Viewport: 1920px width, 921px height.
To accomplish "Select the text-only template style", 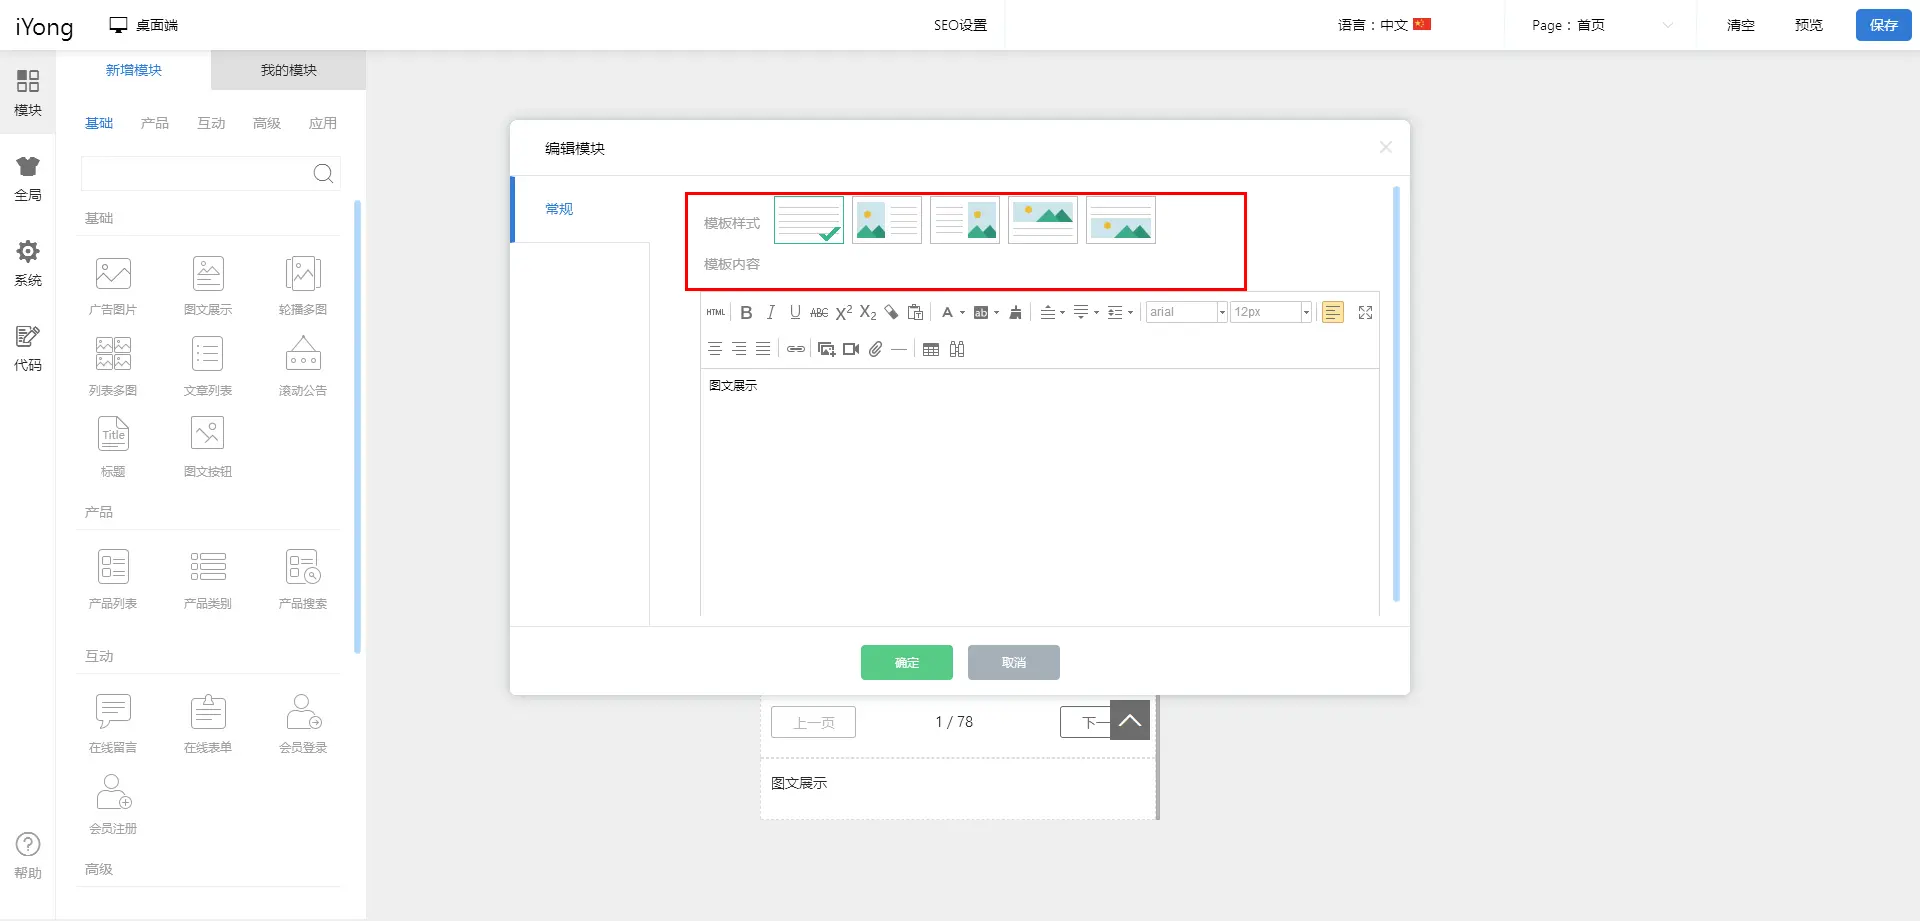I will point(808,220).
